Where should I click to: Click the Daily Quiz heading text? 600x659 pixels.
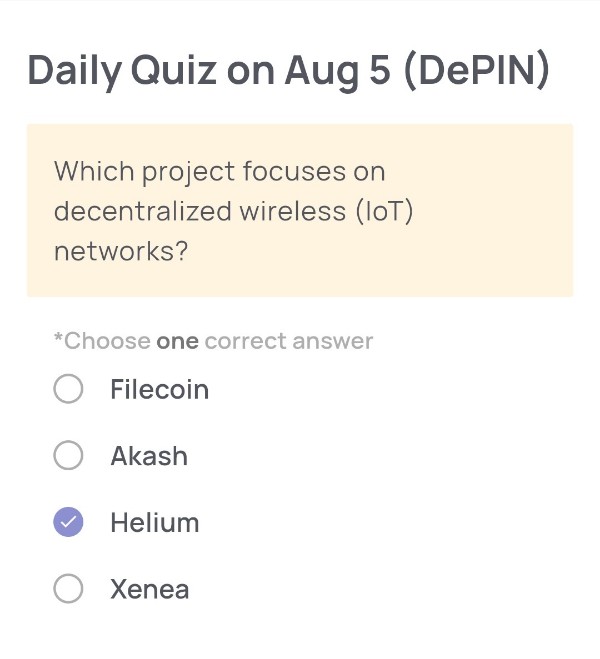(288, 71)
